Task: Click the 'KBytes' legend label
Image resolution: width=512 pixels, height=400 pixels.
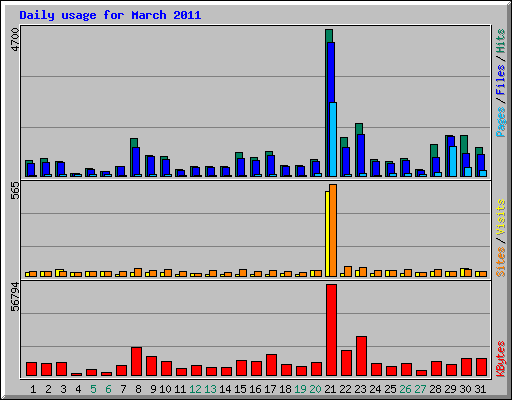Action: [500, 358]
